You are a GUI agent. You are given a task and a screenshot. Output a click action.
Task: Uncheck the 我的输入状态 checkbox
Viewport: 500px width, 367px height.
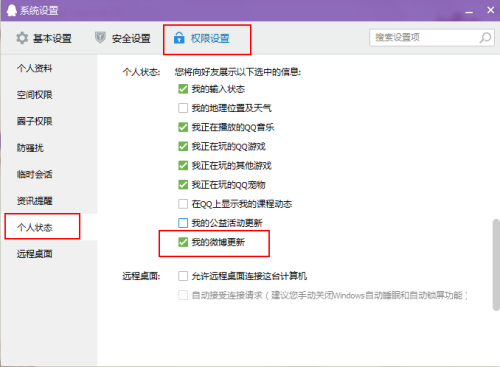tap(183, 89)
